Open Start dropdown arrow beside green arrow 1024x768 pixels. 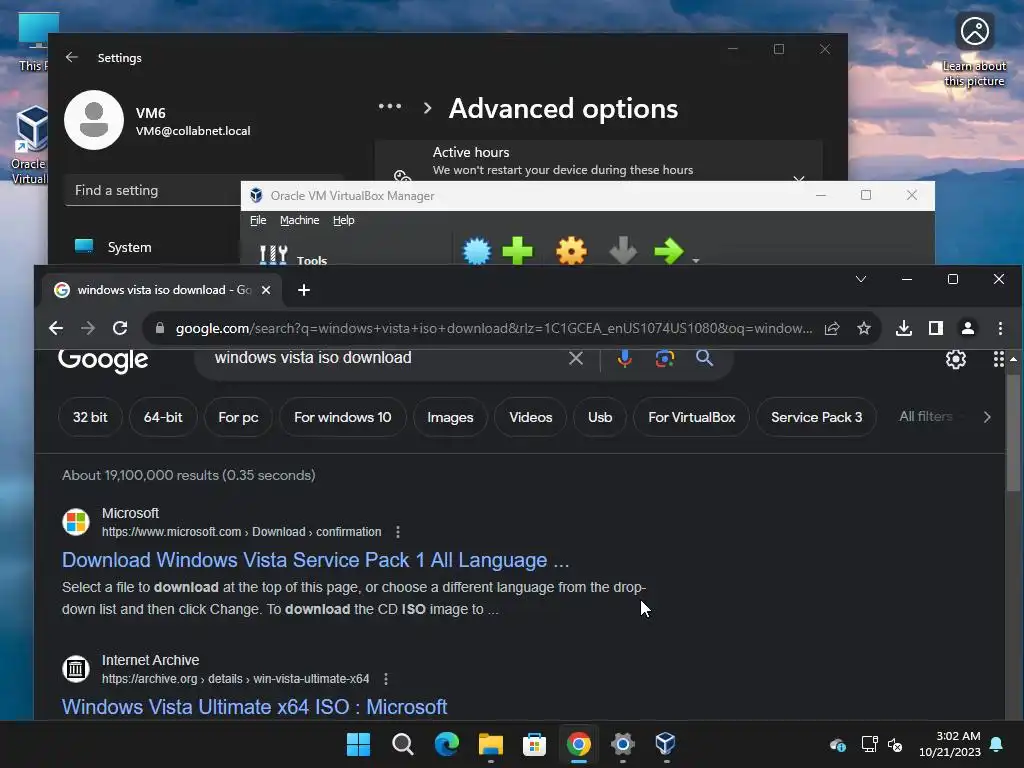[696, 260]
